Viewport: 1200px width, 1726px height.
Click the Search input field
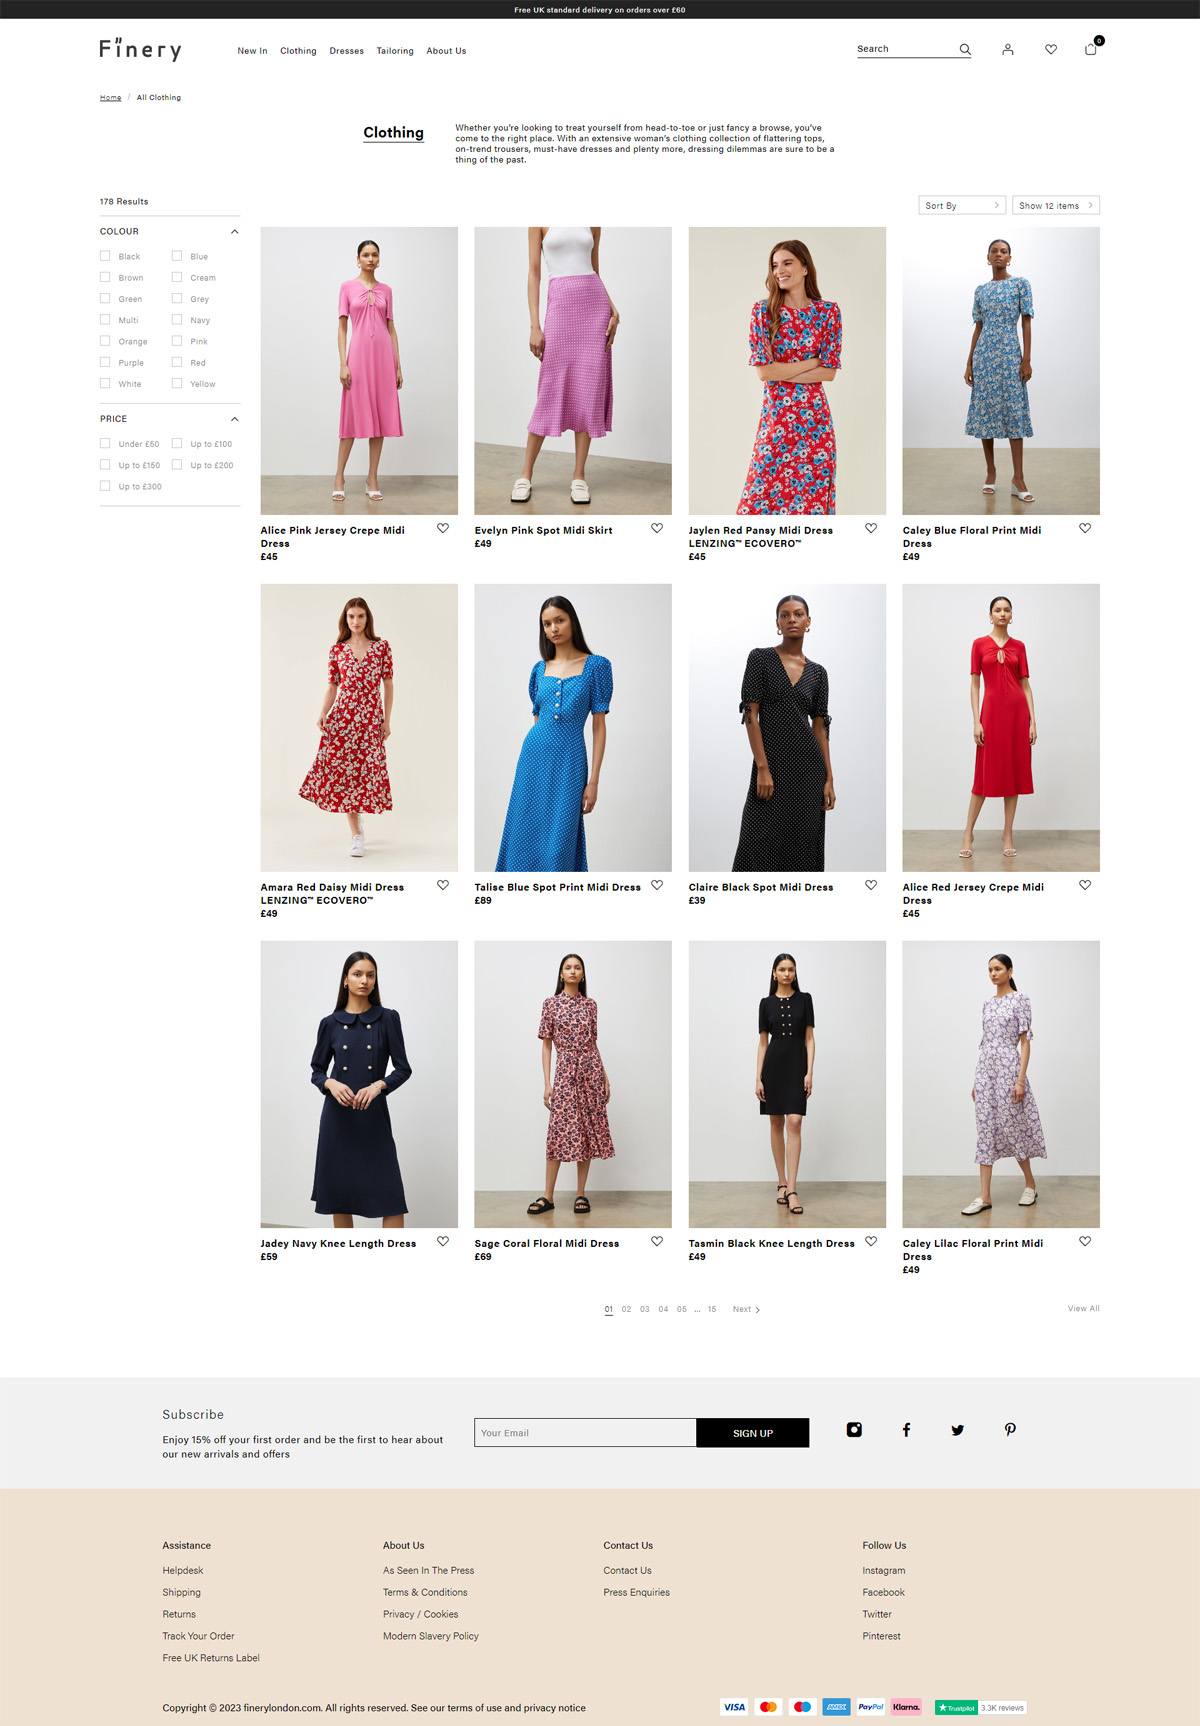(x=905, y=49)
